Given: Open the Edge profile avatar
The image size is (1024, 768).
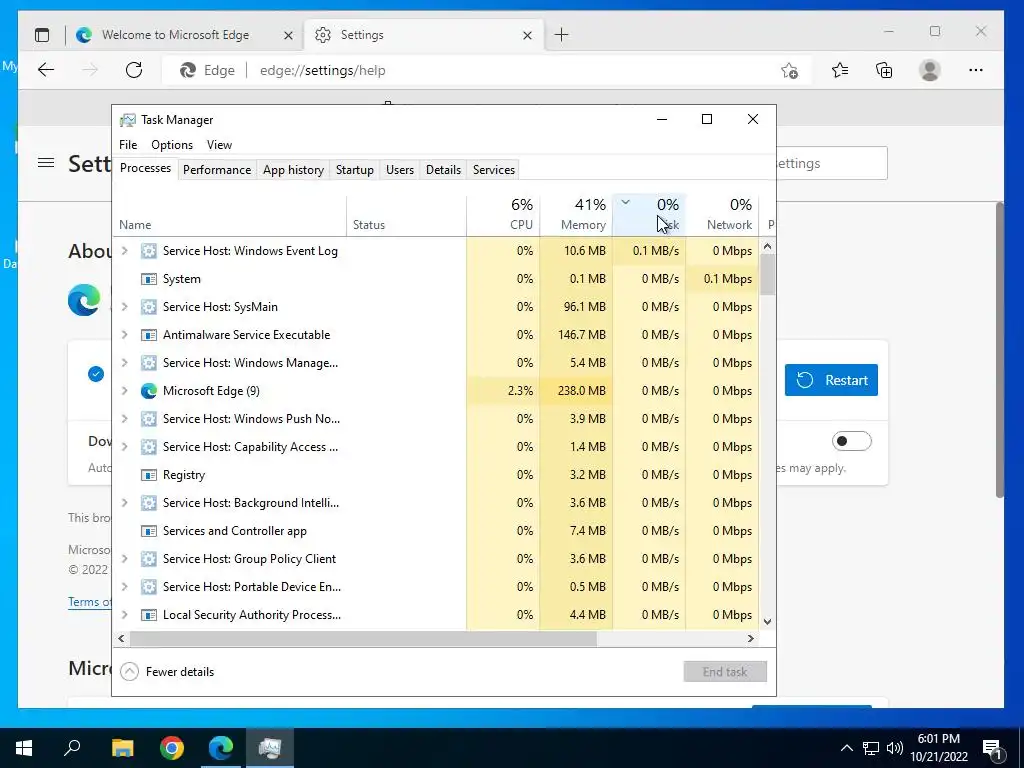Looking at the screenshot, I should click(x=929, y=70).
